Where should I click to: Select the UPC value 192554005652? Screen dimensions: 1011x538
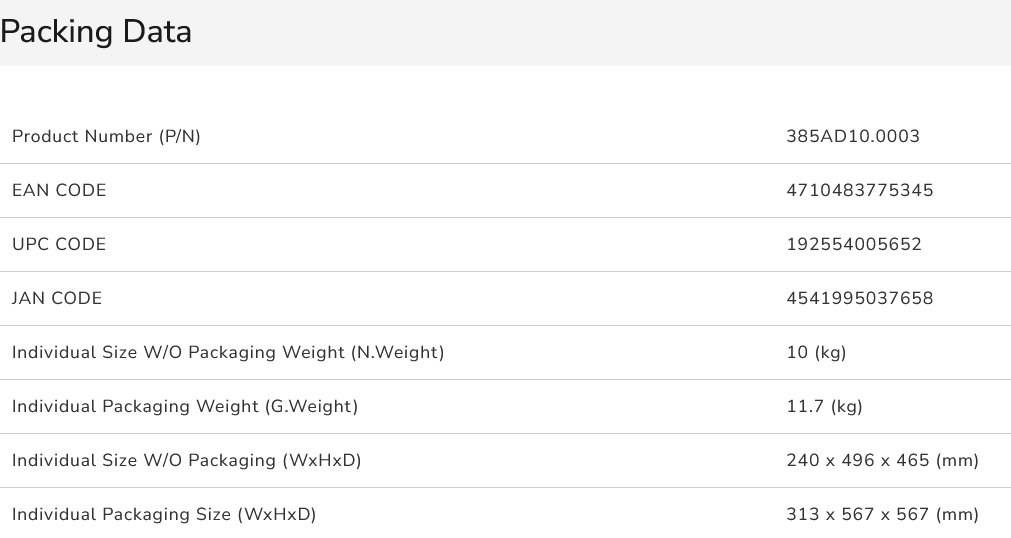click(854, 244)
